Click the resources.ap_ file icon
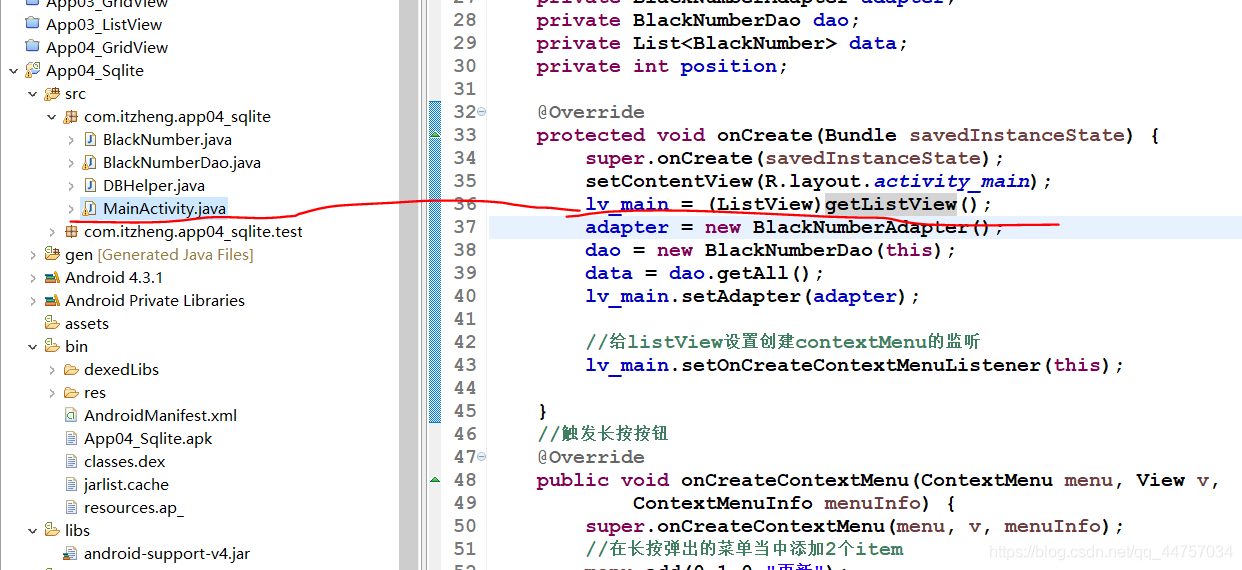This screenshot has width=1242, height=570. pyautogui.click(x=71, y=507)
